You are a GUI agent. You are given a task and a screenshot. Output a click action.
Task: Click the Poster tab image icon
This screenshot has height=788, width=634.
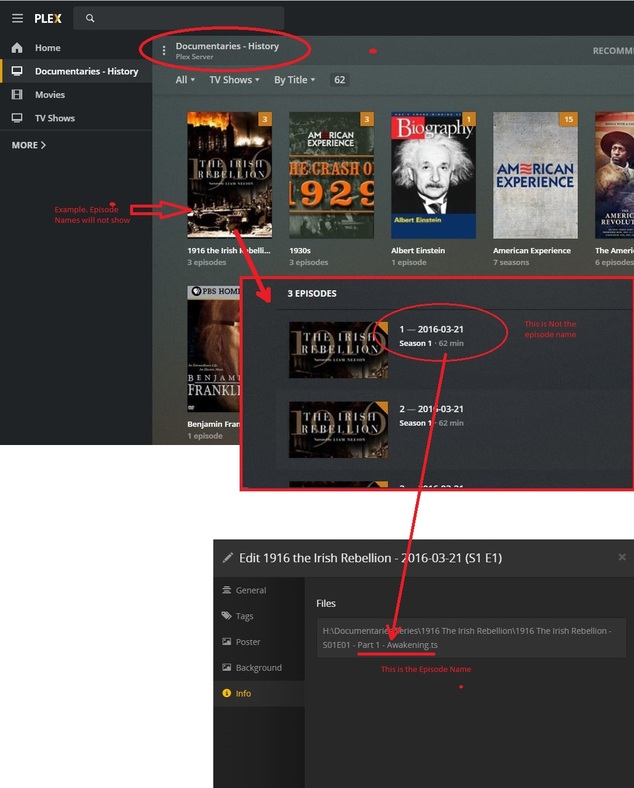[x=227, y=641]
